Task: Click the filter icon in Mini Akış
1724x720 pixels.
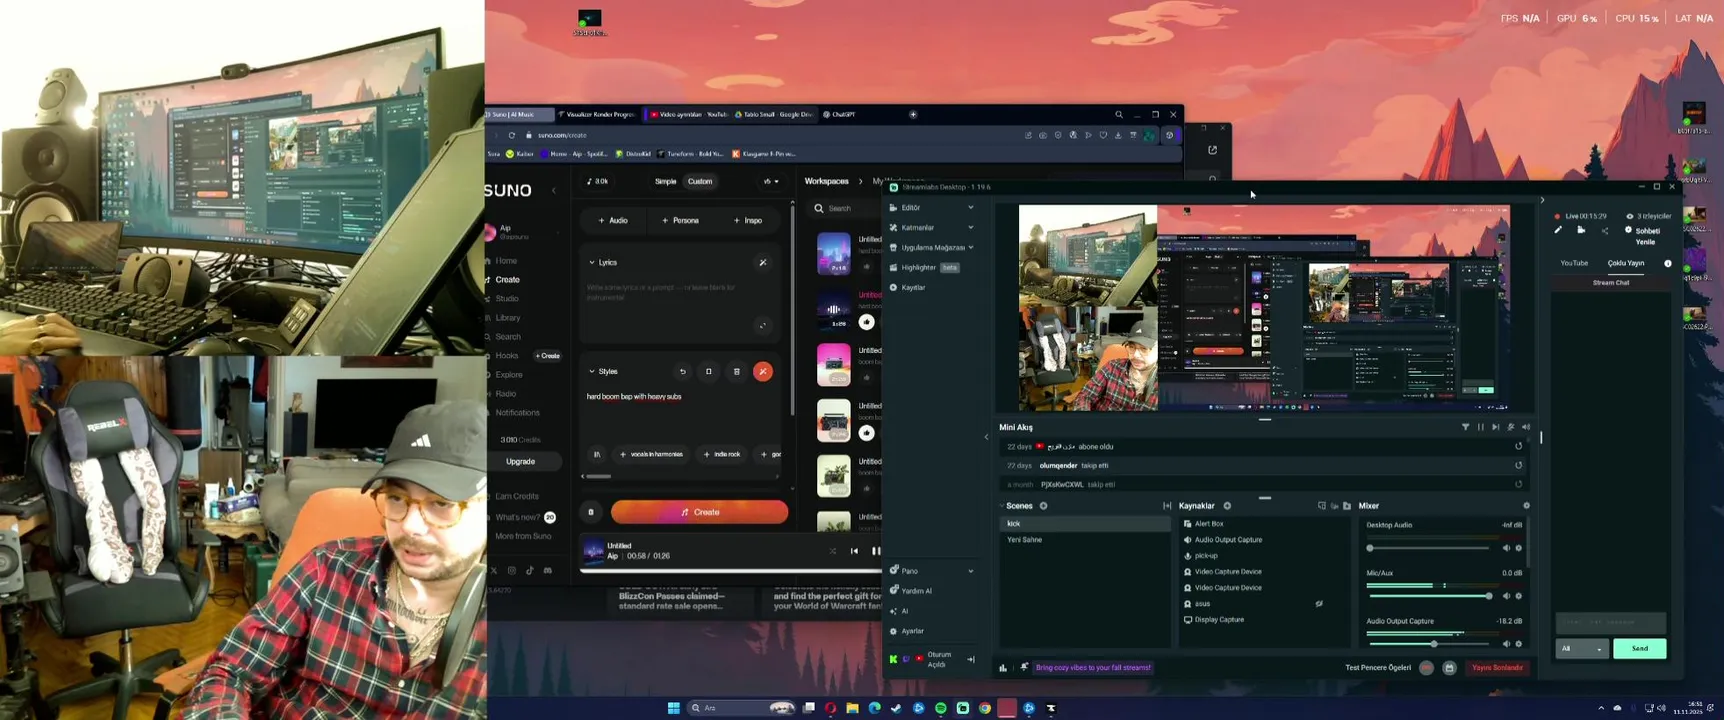Action: (1466, 427)
